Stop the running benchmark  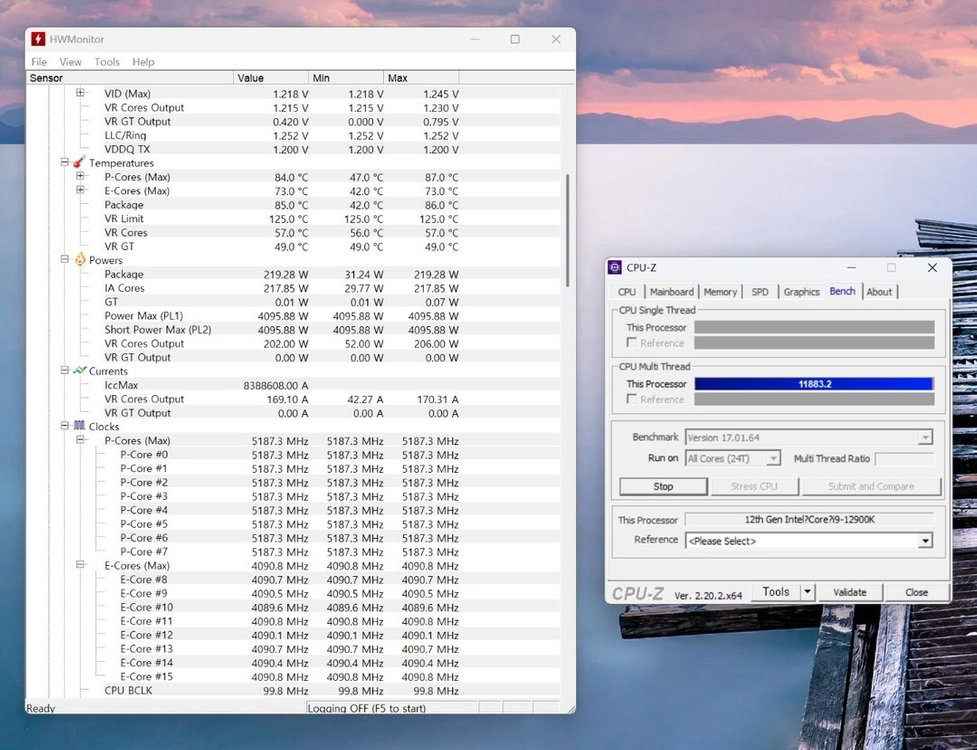pos(663,487)
